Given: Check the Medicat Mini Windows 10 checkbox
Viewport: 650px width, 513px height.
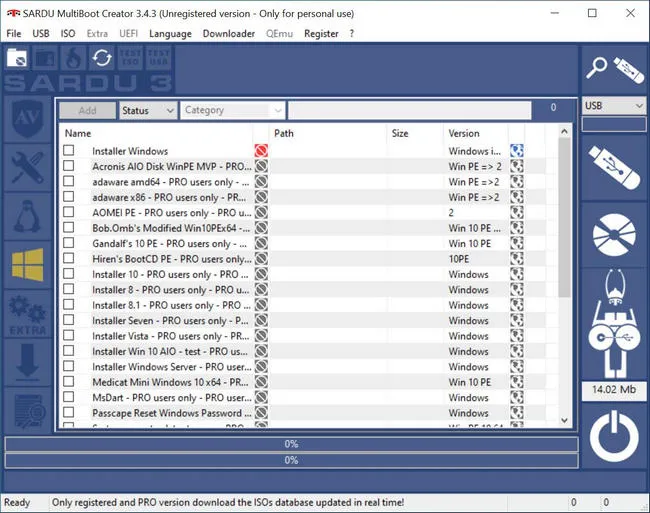Looking at the screenshot, I should [x=69, y=382].
